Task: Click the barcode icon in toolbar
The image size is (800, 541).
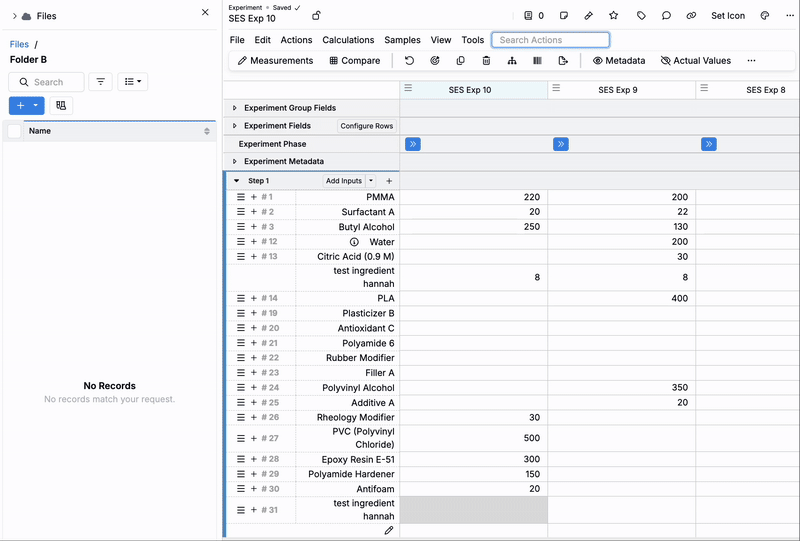Action: pyautogui.click(x=537, y=61)
